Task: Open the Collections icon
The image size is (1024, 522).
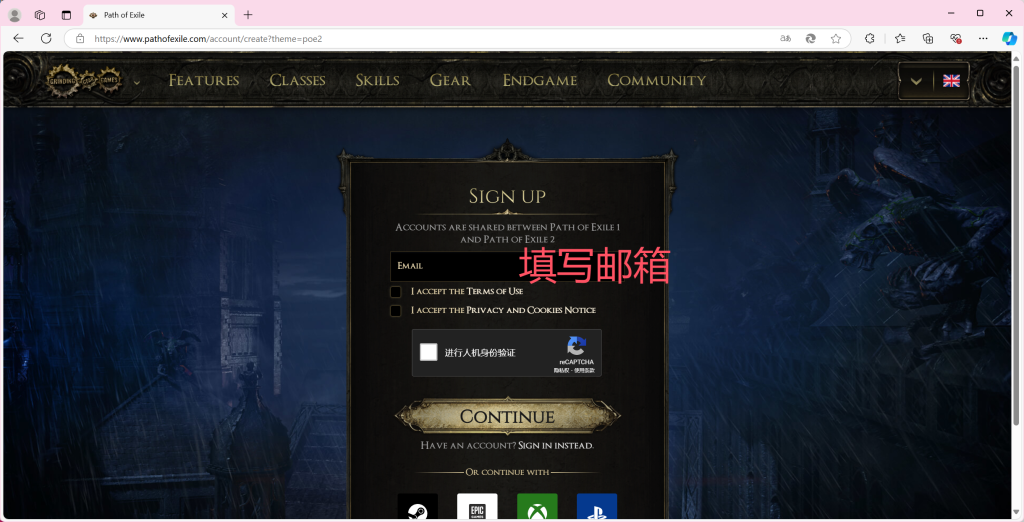Action: [x=928, y=39]
